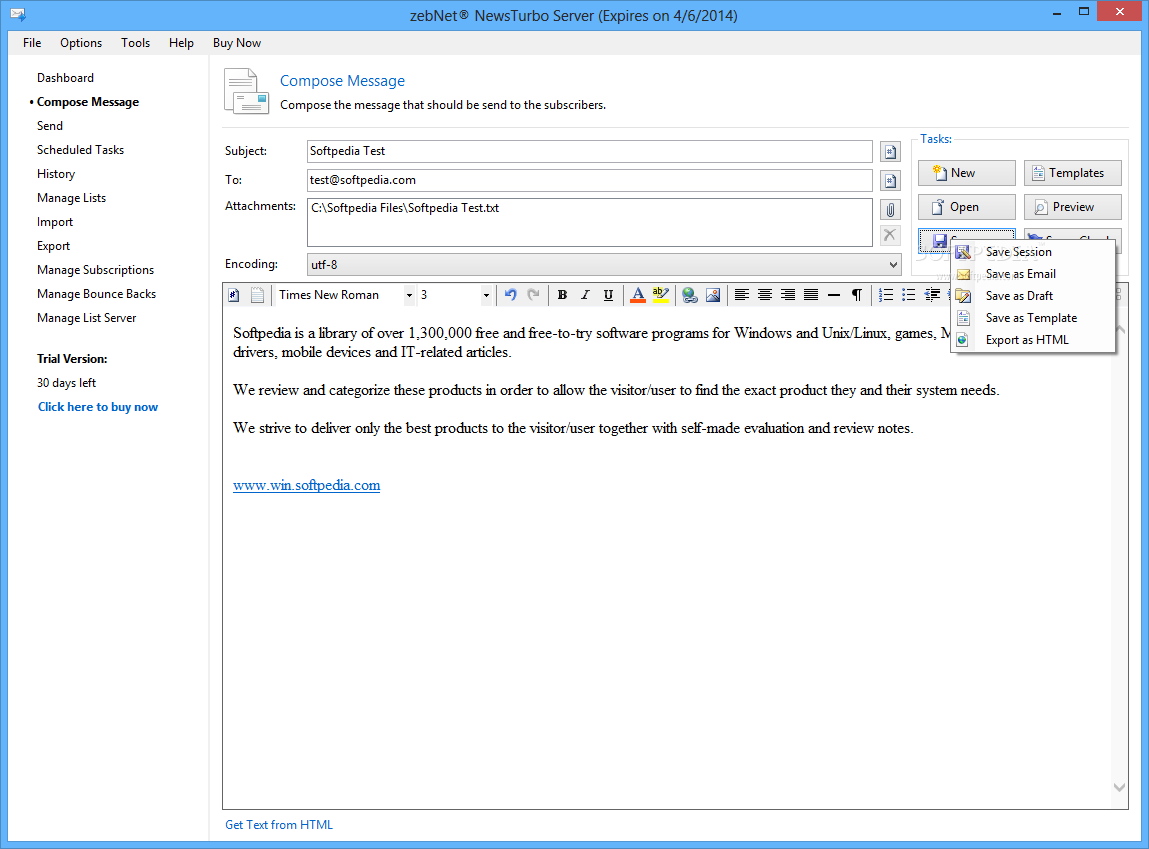Remove attachment with the X icon
1149x849 pixels.
890,235
